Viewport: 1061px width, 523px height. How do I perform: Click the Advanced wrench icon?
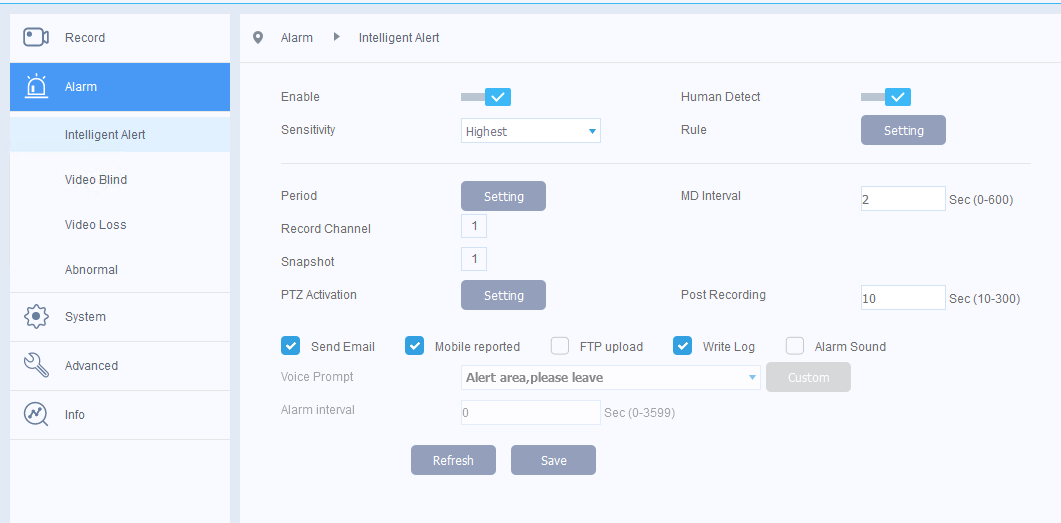pyautogui.click(x=36, y=366)
